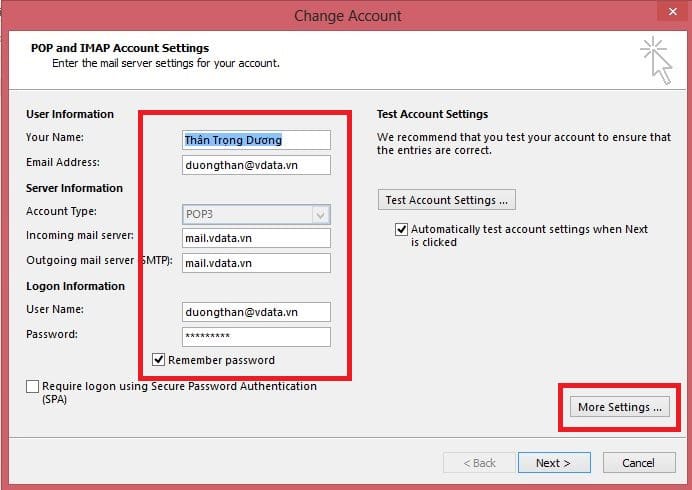The height and width of the screenshot is (490, 692).
Task: Click the Your Name text field
Action: (256, 140)
